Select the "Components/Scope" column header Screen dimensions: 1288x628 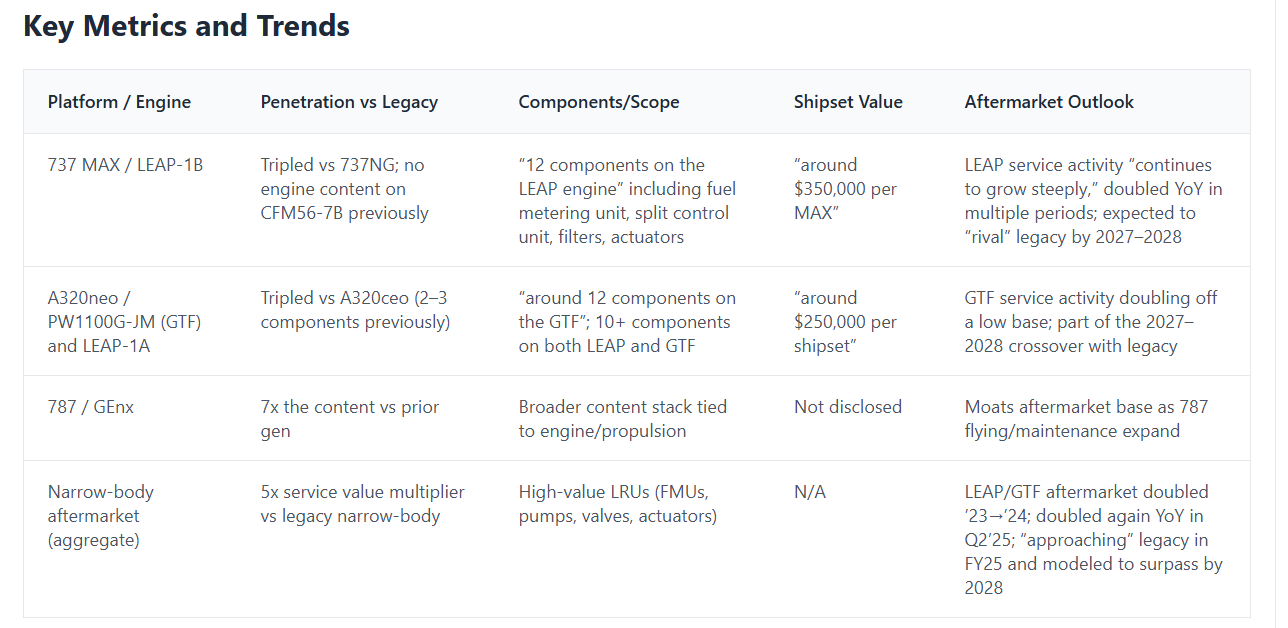(598, 102)
